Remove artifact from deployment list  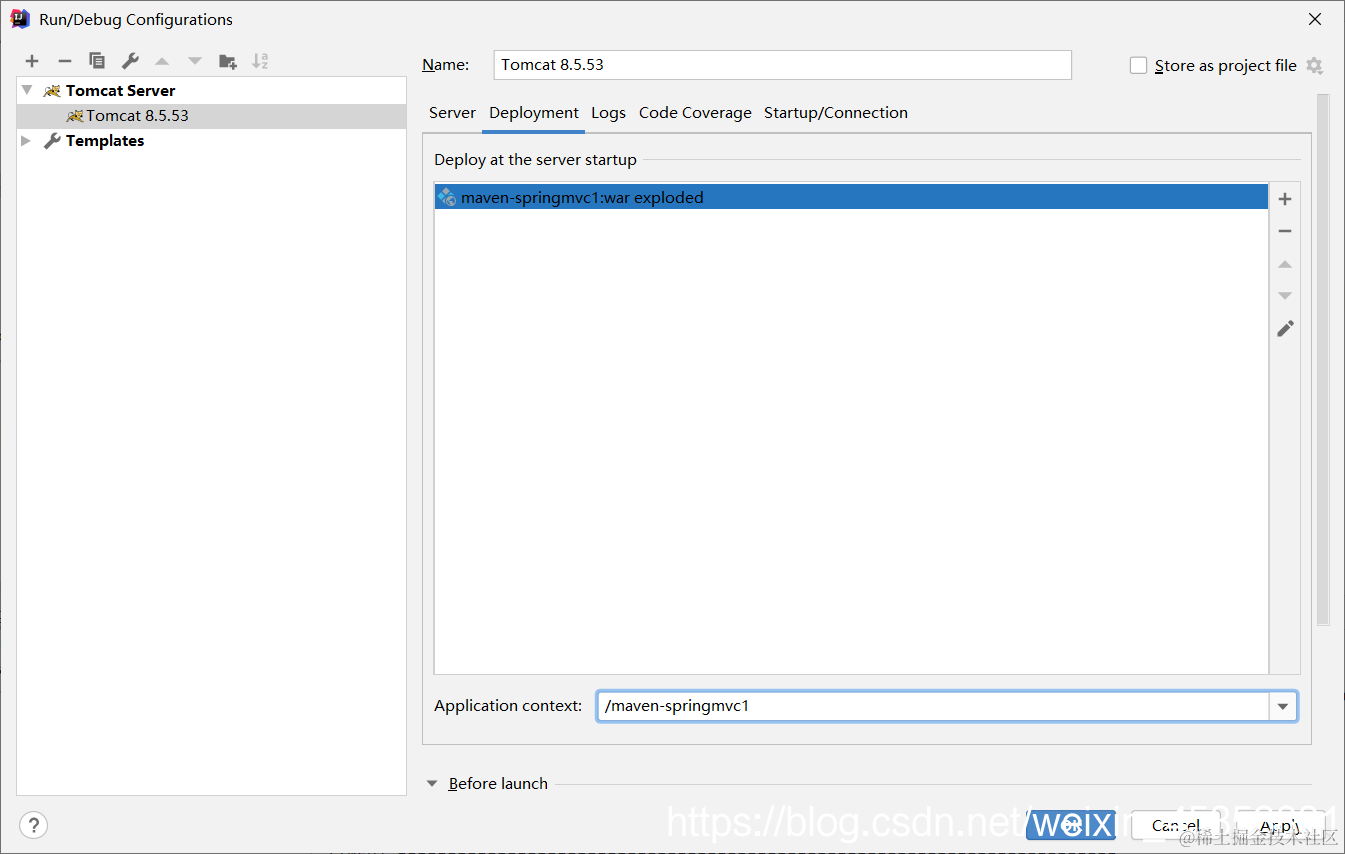tap(1285, 231)
